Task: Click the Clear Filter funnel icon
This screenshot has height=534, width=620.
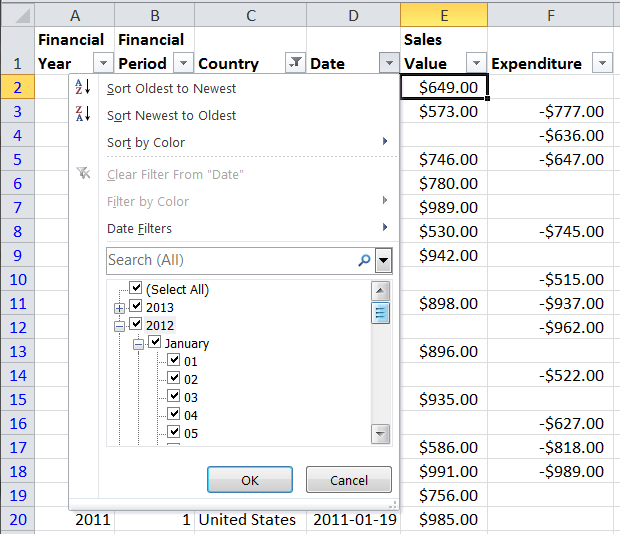Action: click(x=83, y=174)
